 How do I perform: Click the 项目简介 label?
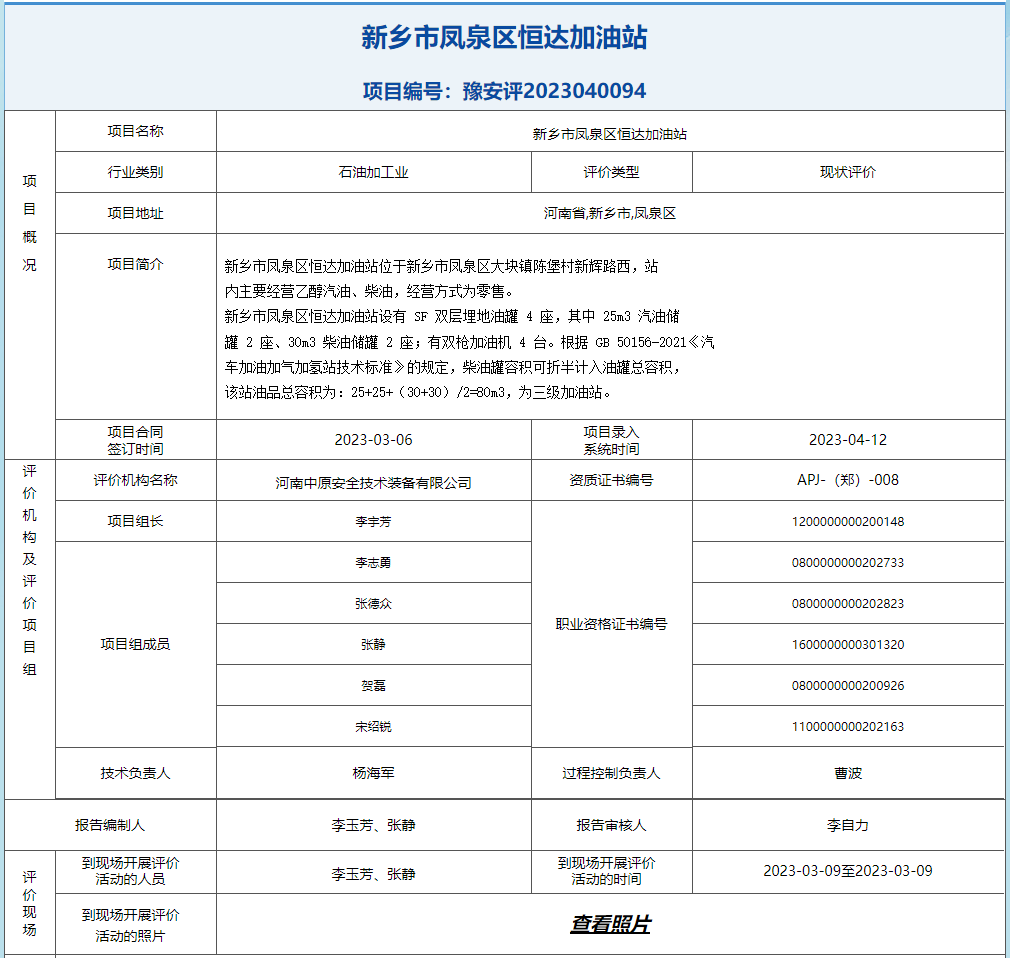[135, 264]
